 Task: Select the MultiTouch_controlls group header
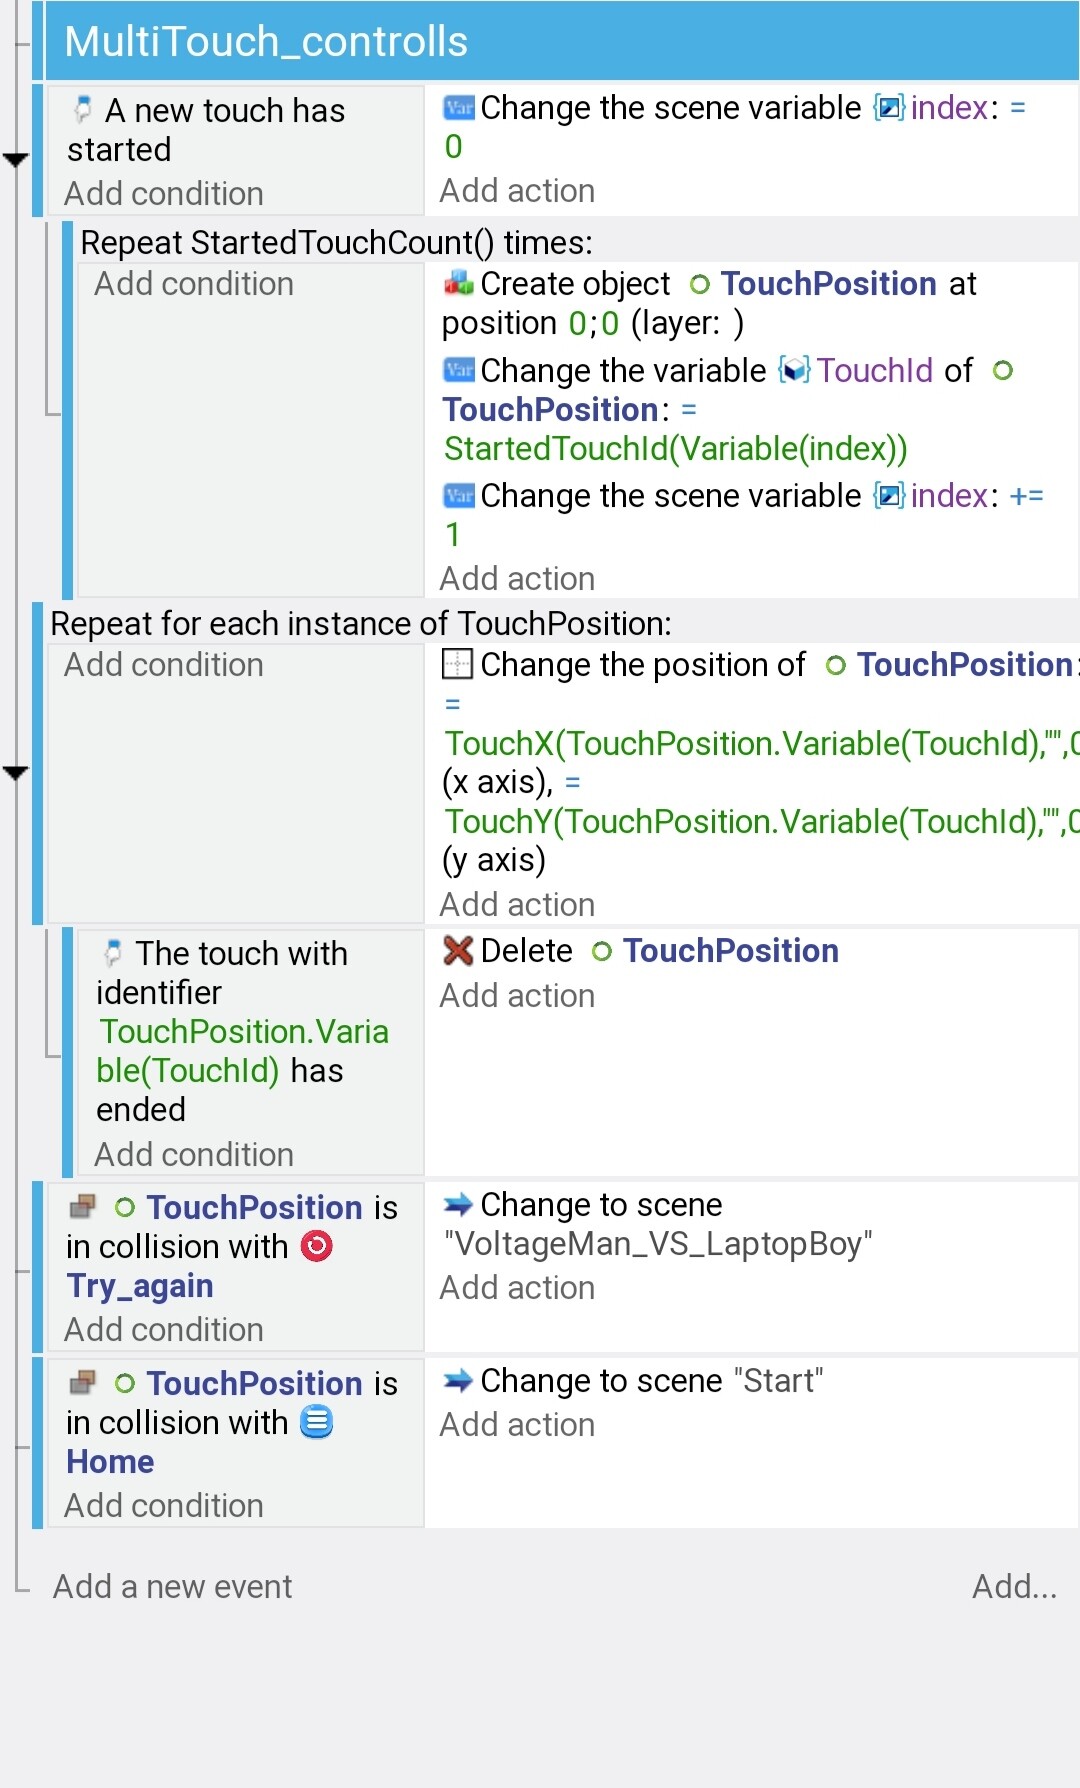coord(562,41)
